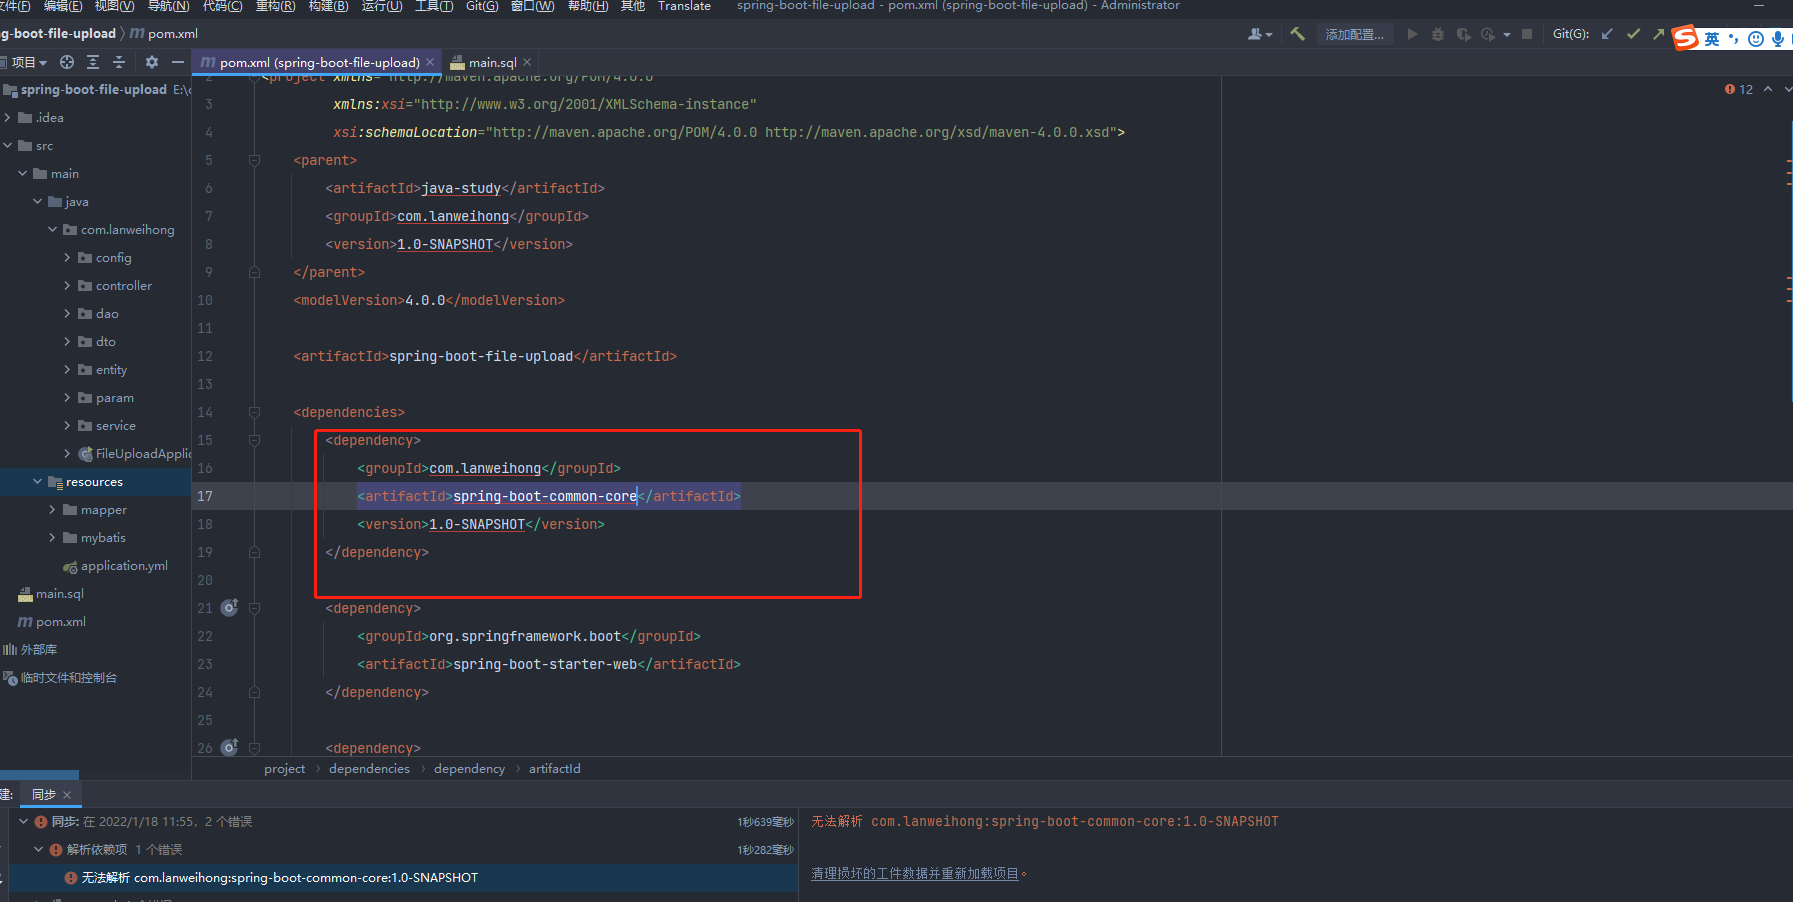
Task: Click the Select Opened File locate icon
Action: [x=67, y=62]
